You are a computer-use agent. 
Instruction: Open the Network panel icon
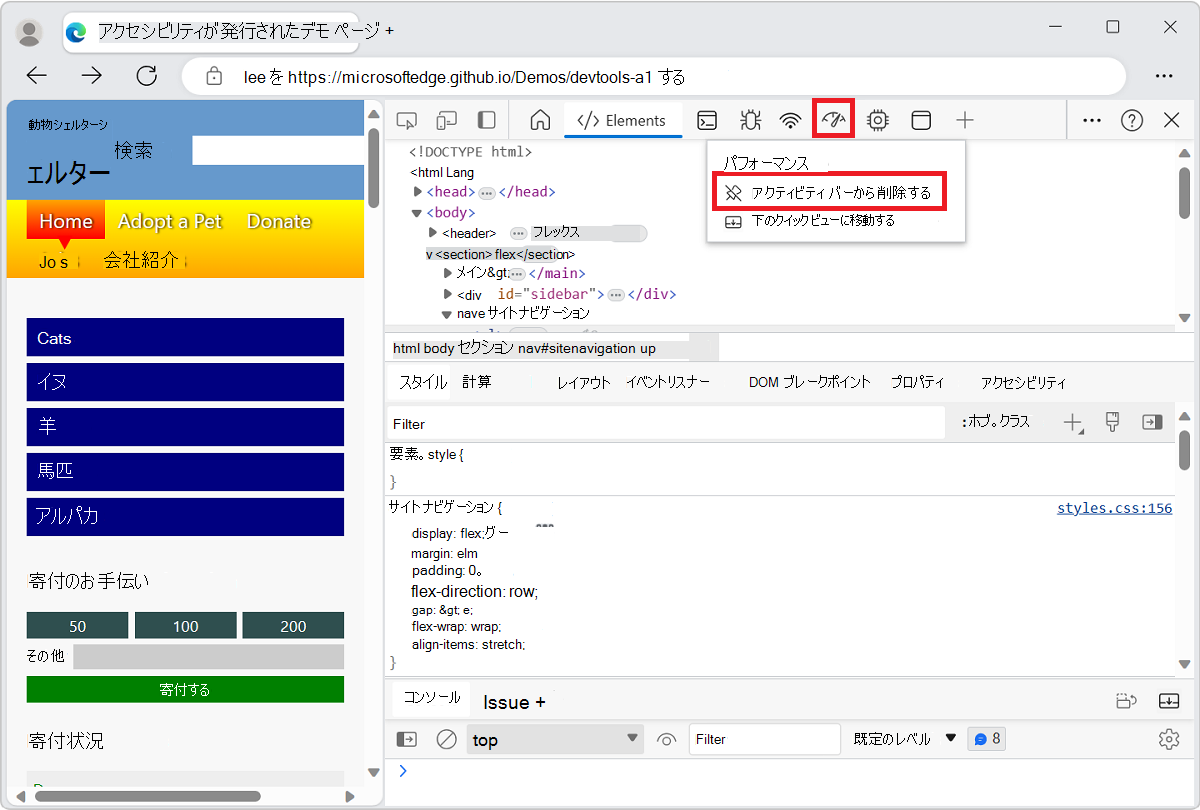[x=791, y=120]
